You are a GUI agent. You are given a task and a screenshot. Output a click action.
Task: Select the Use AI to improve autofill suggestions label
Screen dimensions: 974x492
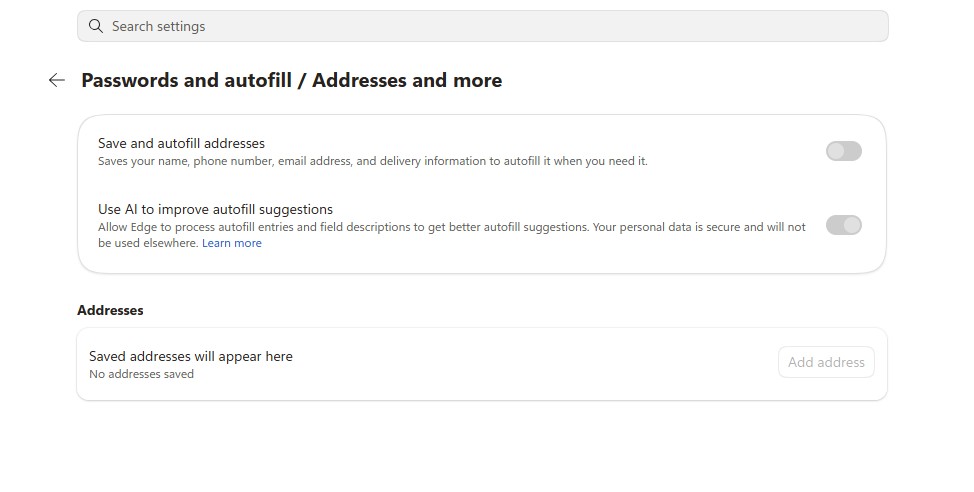pyautogui.click(x=216, y=209)
